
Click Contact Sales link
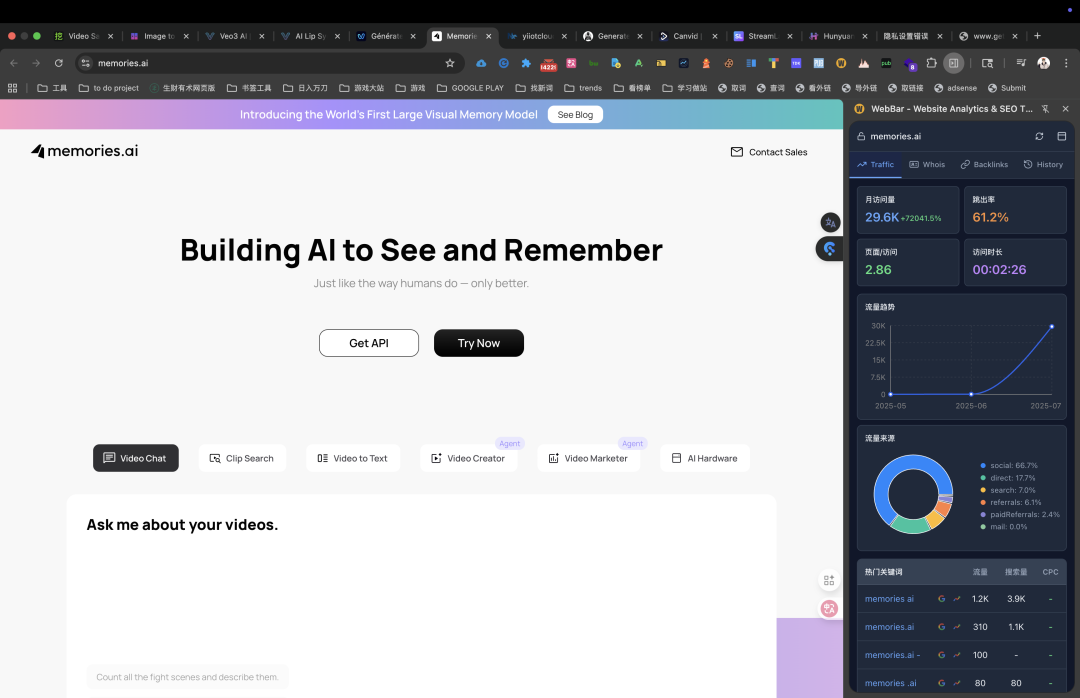point(769,152)
